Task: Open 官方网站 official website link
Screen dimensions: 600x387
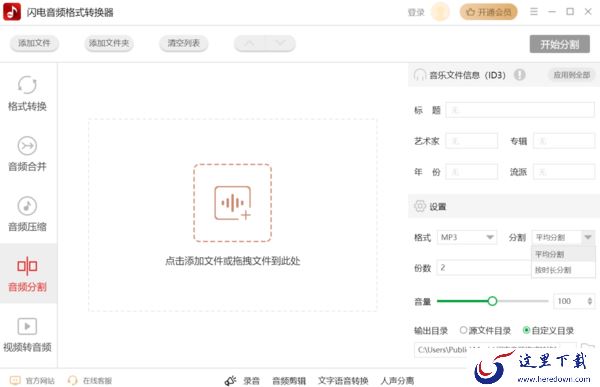Action: (32, 380)
